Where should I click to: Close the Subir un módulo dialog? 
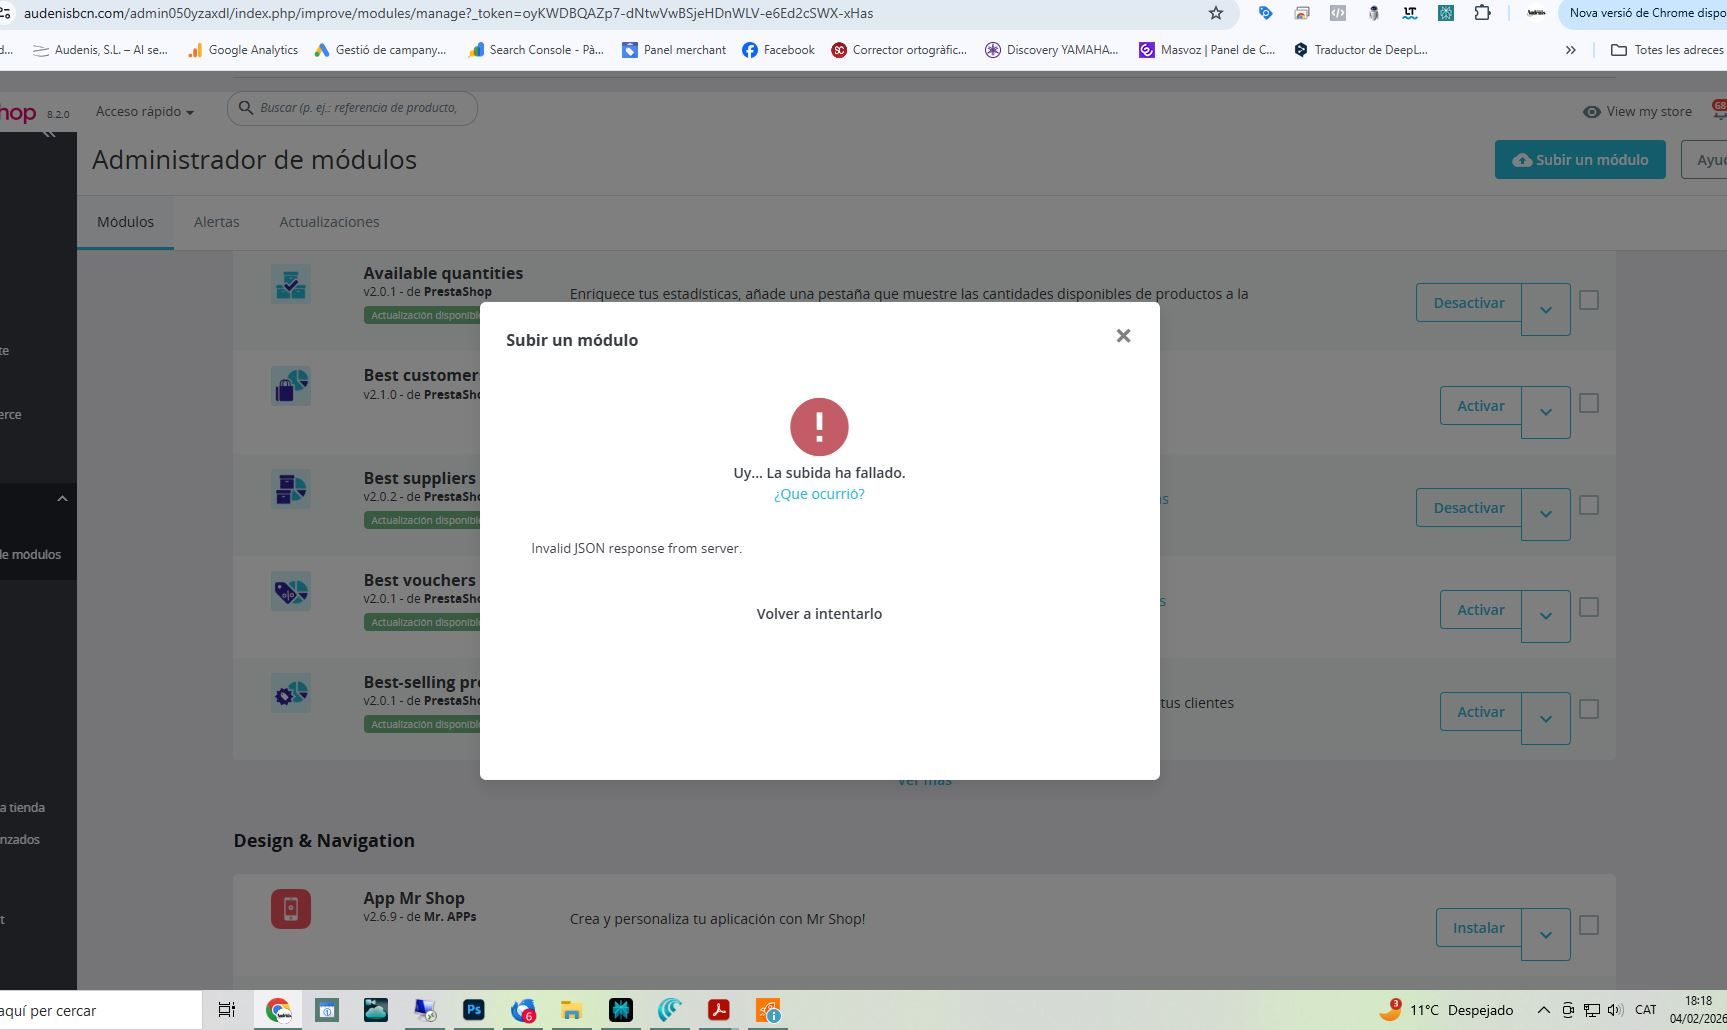coord(1123,336)
